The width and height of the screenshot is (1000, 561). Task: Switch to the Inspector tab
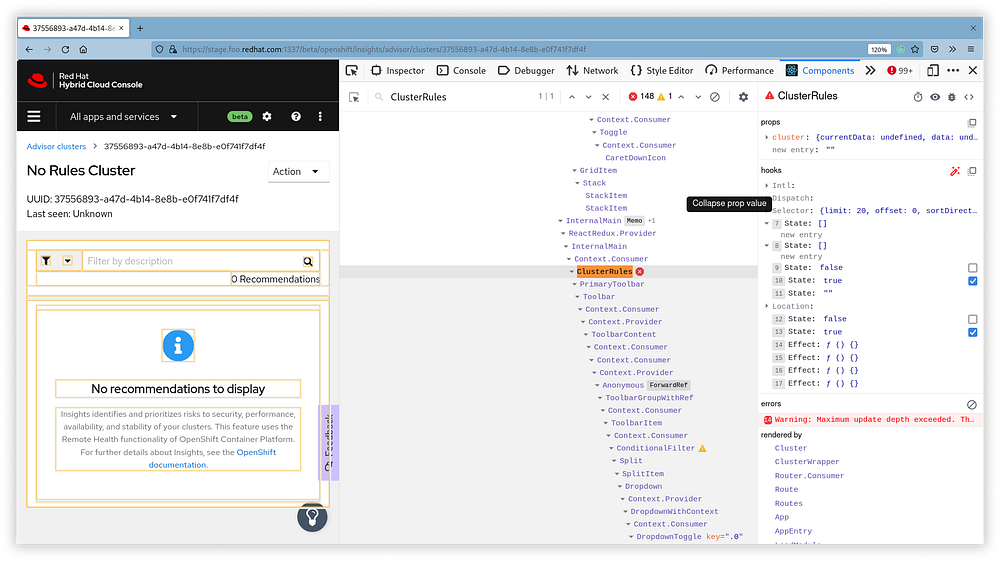398,70
